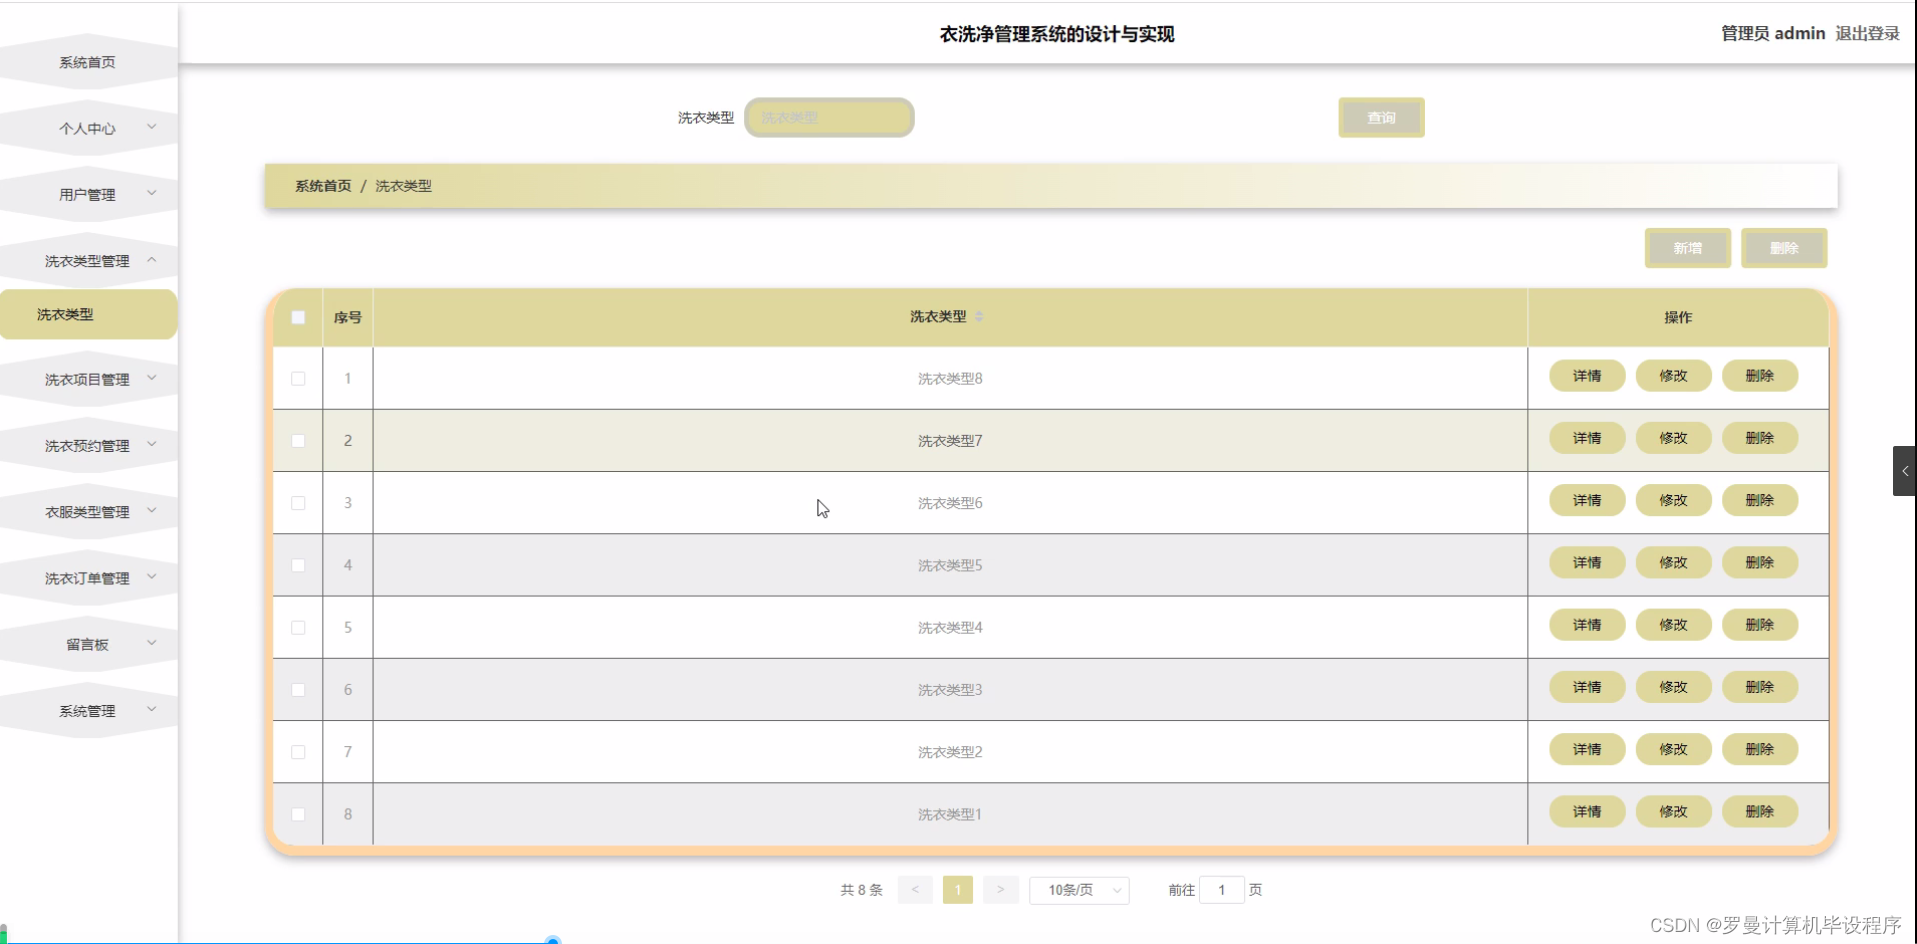
Task: Collapse the 洗衣类型管理 menu
Action: point(88,260)
